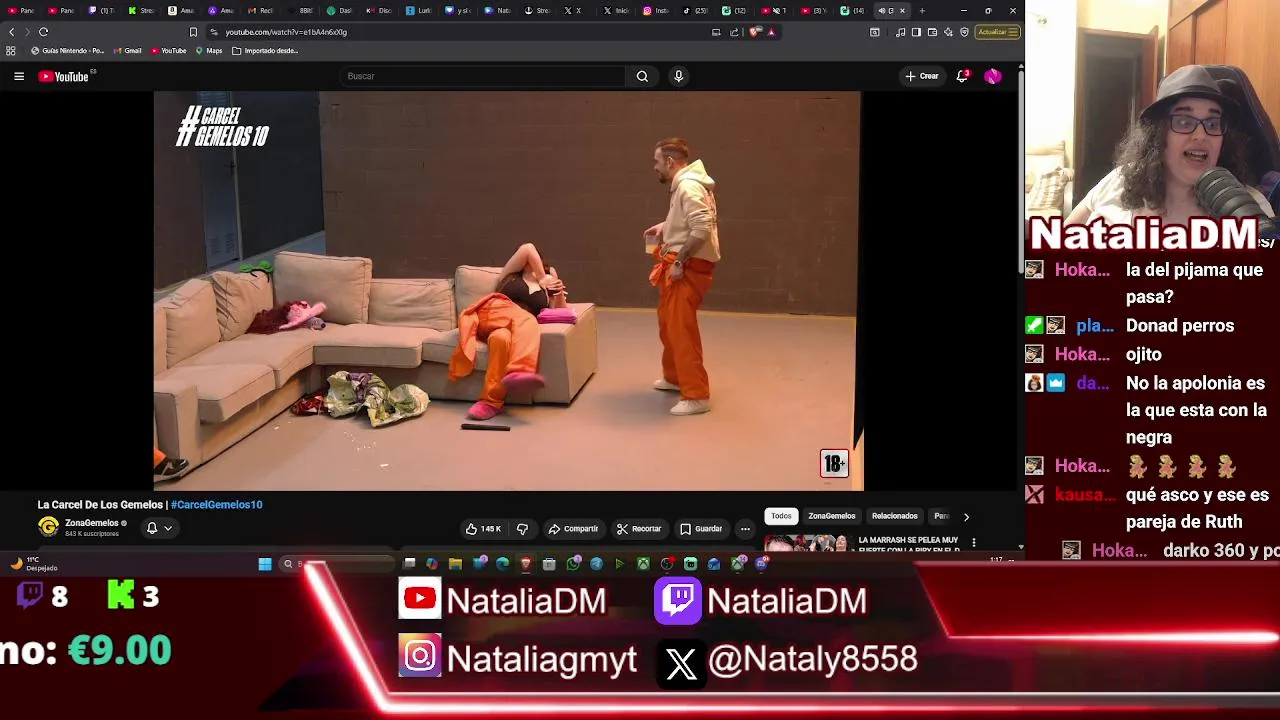Open the YouTube account avatar menu
The width and height of the screenshot is (1280, 720).
(x=993, y=76)
